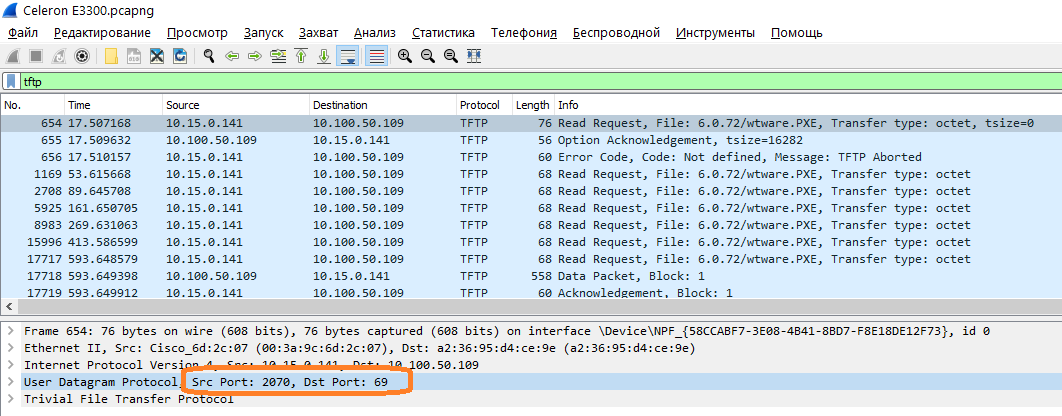Expand the Trivial File Transfer Protocol row

pyautogui.click(x=10, y=399)
